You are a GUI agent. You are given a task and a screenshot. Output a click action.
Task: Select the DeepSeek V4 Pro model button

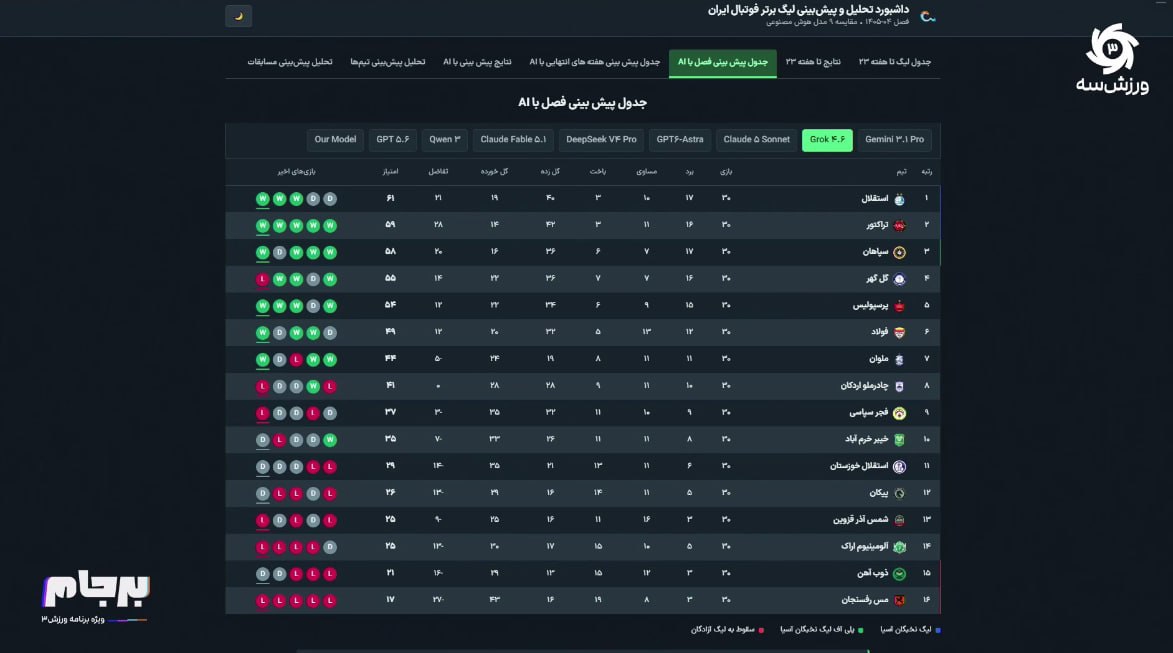pyautogui.click(x=601, y=140)
